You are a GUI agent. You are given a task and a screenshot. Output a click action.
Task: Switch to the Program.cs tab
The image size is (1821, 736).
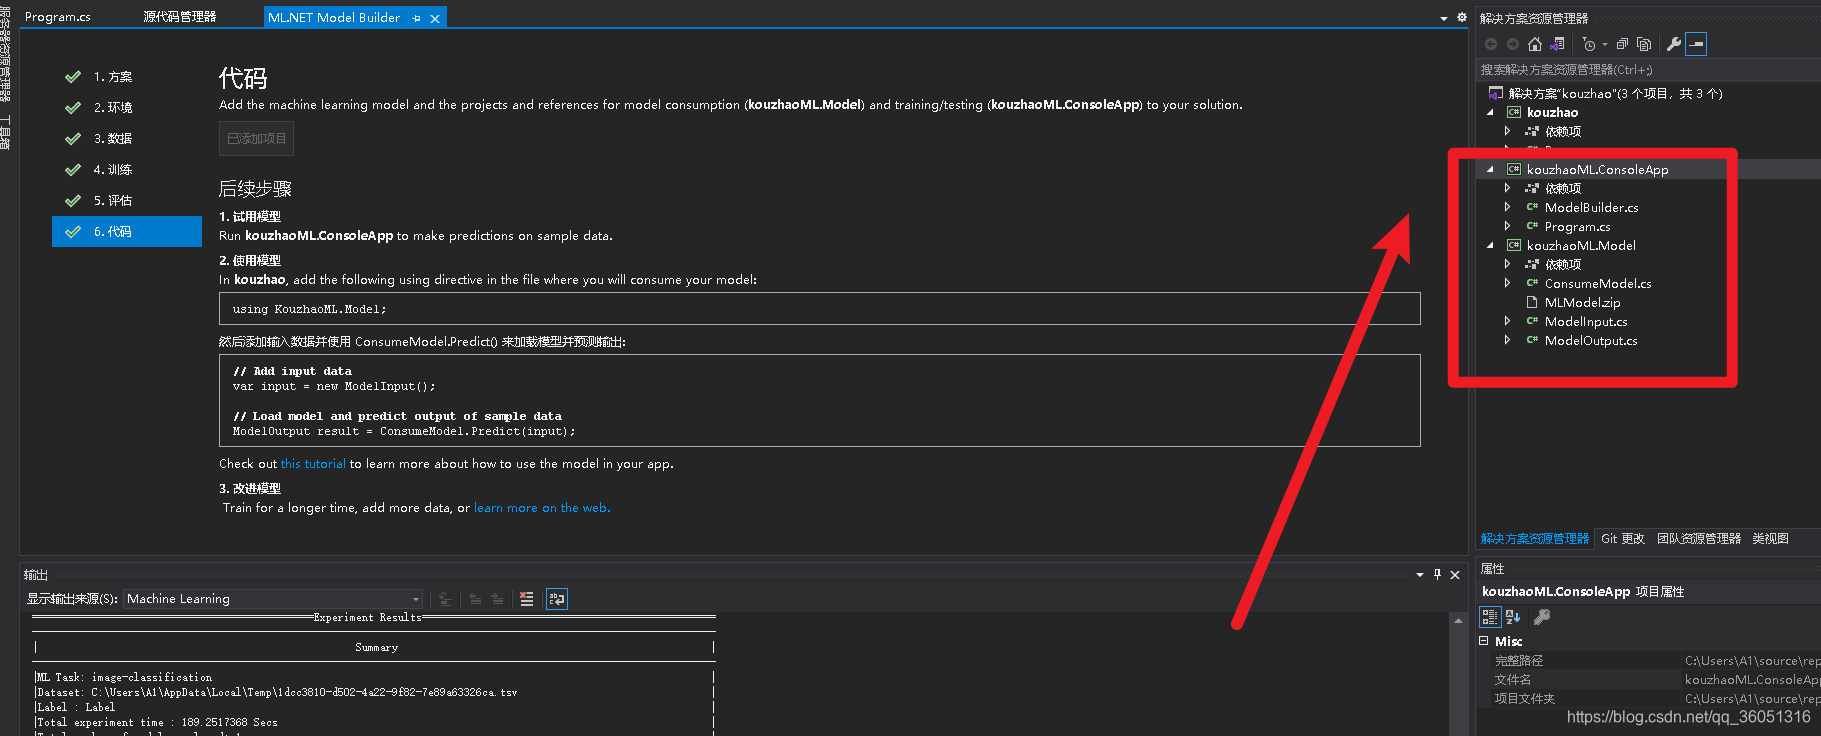pos(57,17)
